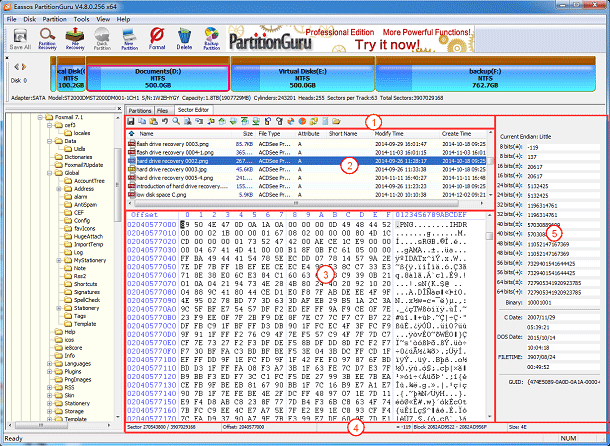Click the folder tree vertical scrollbar thumb

coord(117,185)
